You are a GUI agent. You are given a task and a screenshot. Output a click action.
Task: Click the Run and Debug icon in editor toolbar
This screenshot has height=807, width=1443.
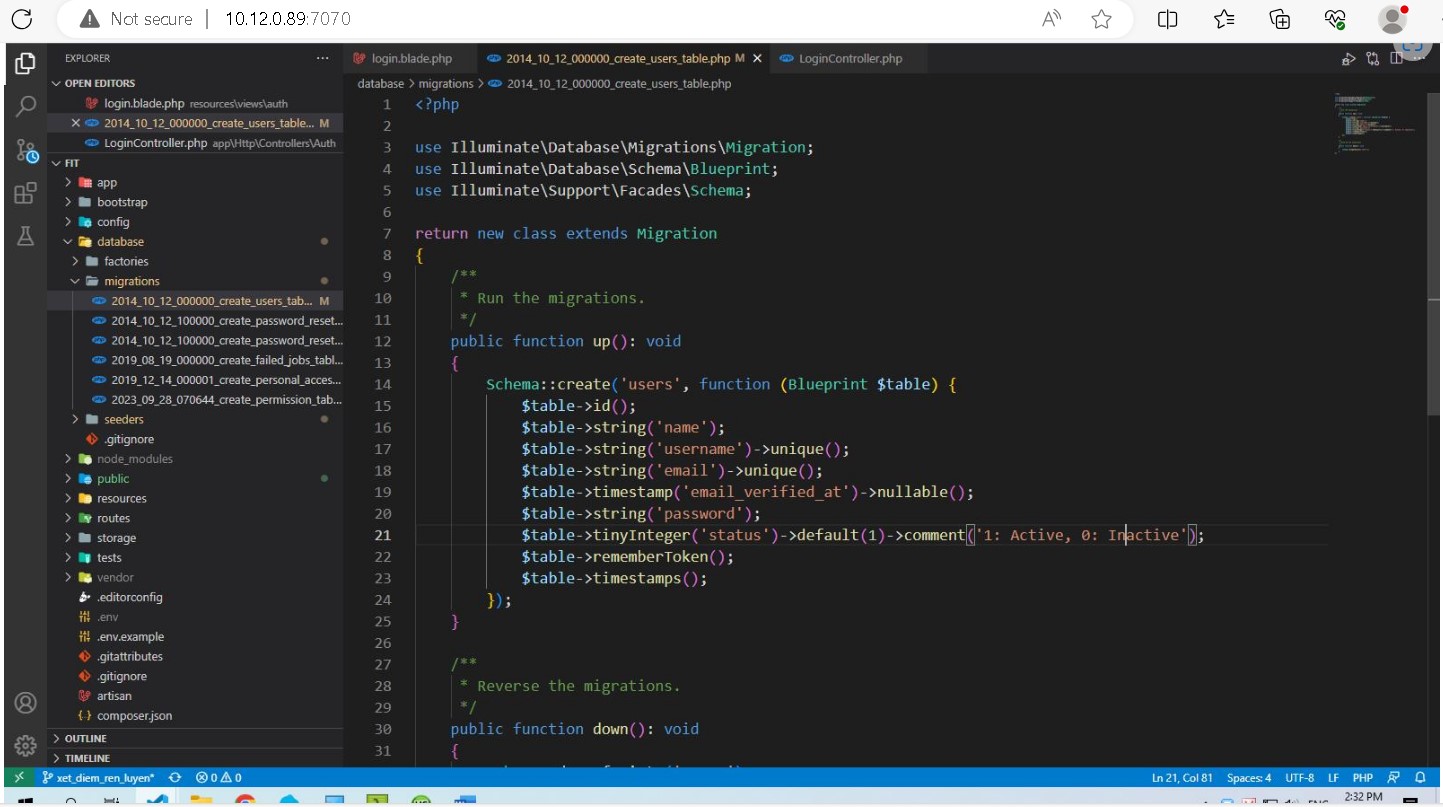click(x=1349, y=59)
